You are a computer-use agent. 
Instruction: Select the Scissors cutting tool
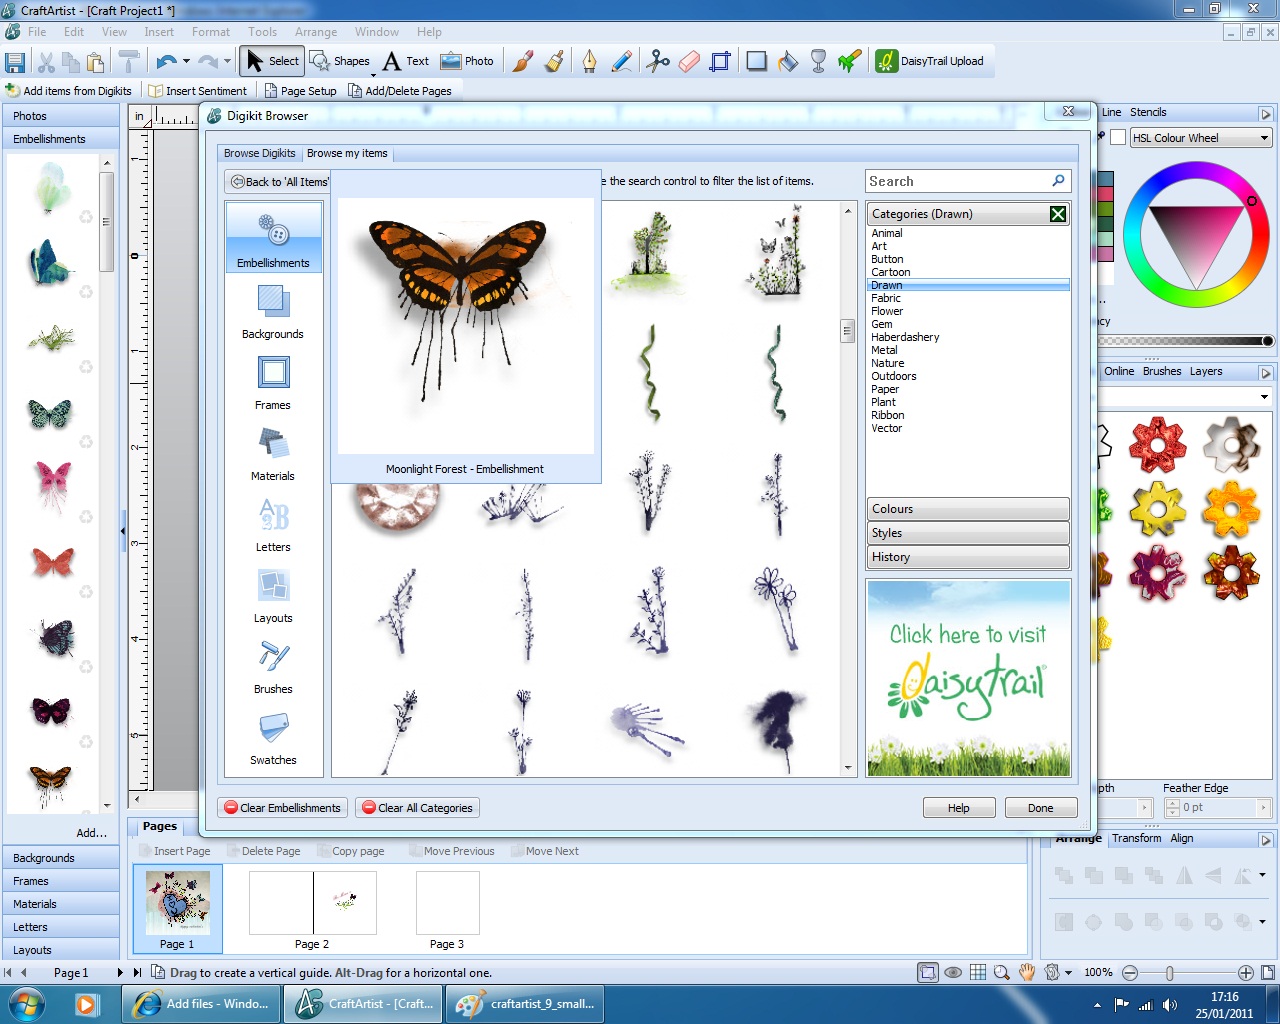pyautogui.click(x=657, y=61)
